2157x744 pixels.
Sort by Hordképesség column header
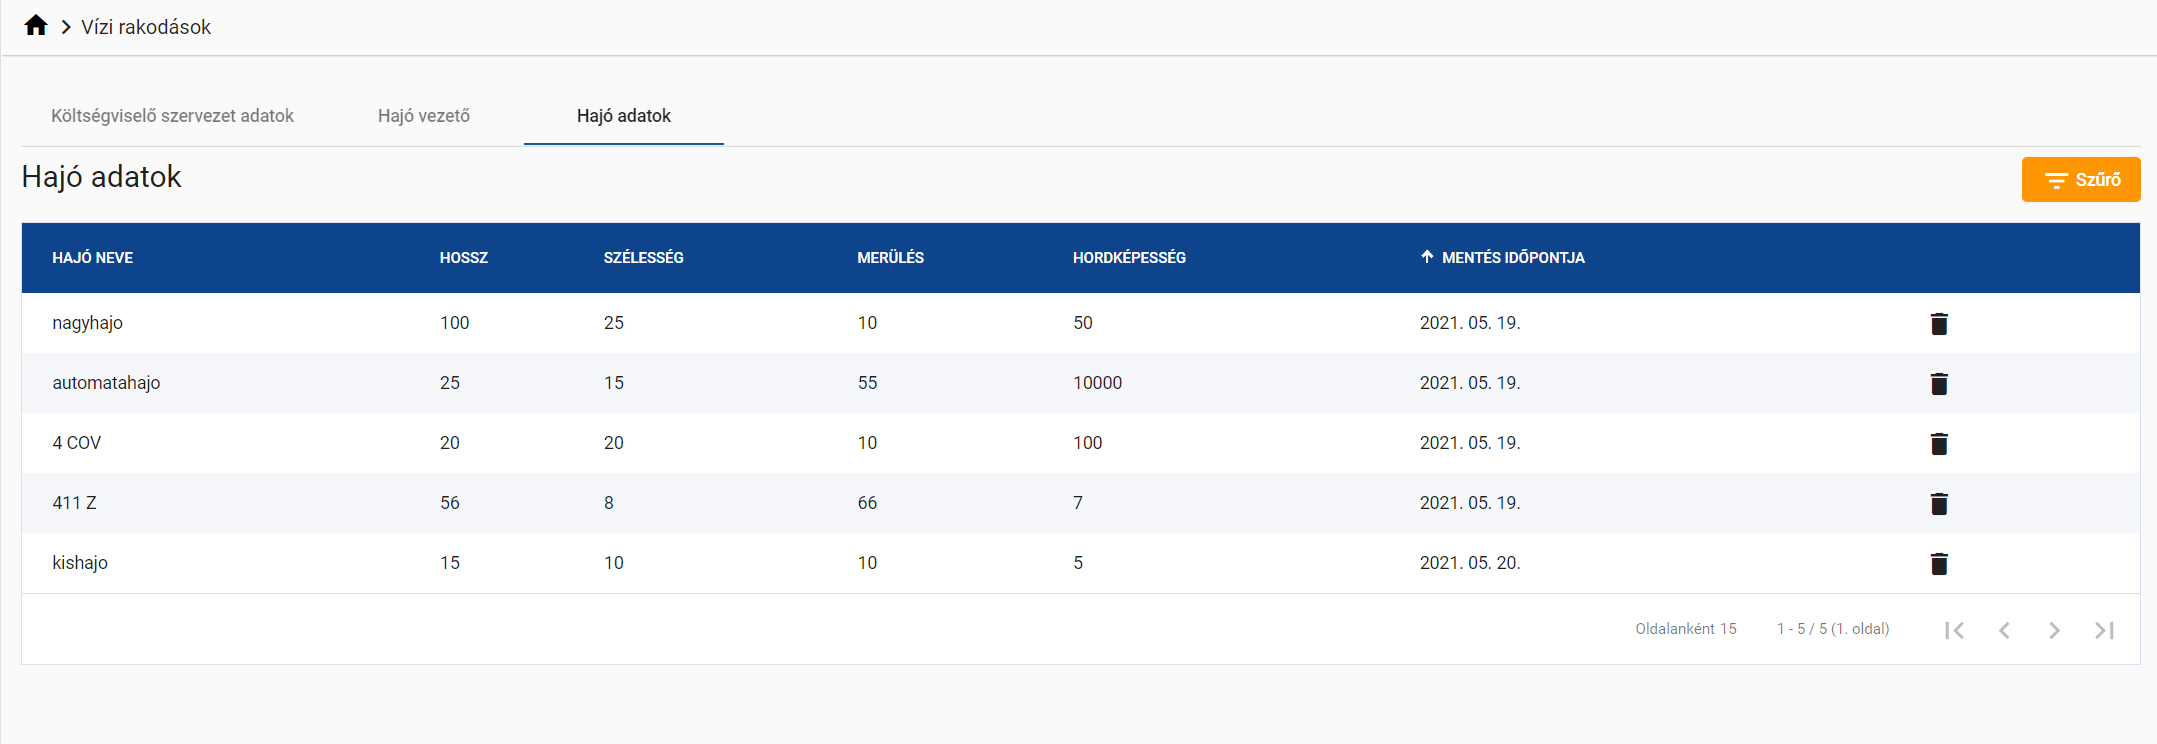pyautogui.click(x=1129, y=258)
